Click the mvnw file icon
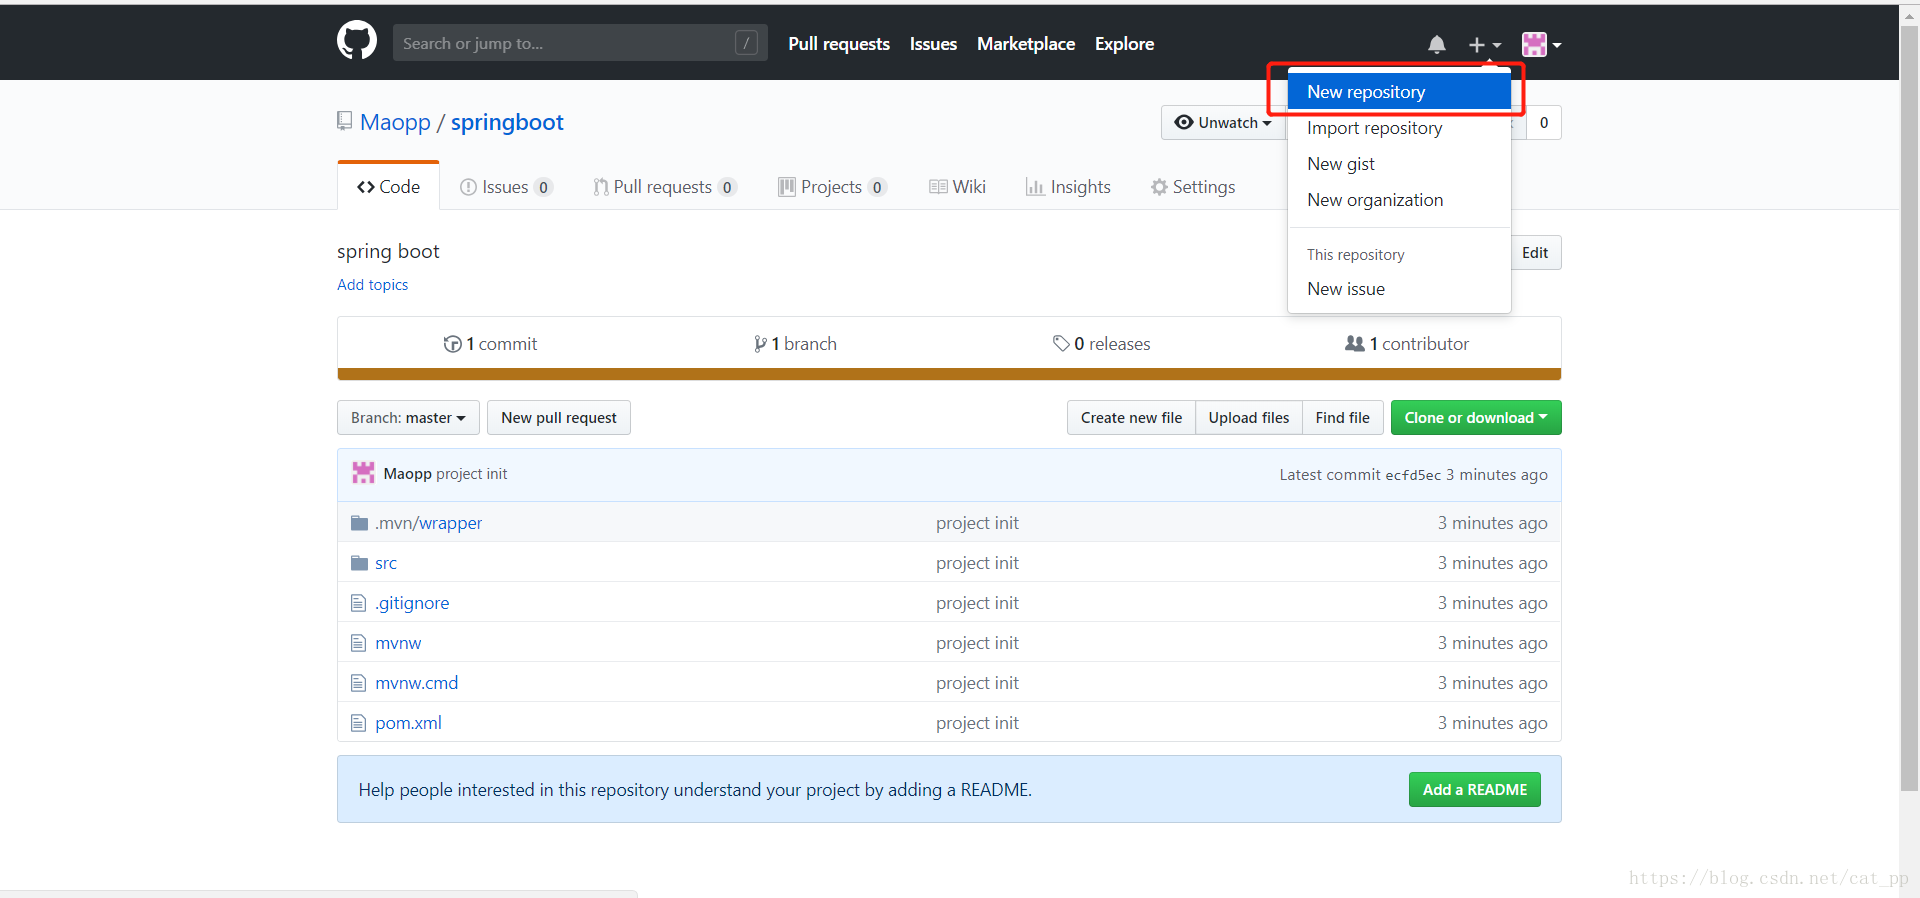This screenshot has height=898, width=1920. coord(358,643)
